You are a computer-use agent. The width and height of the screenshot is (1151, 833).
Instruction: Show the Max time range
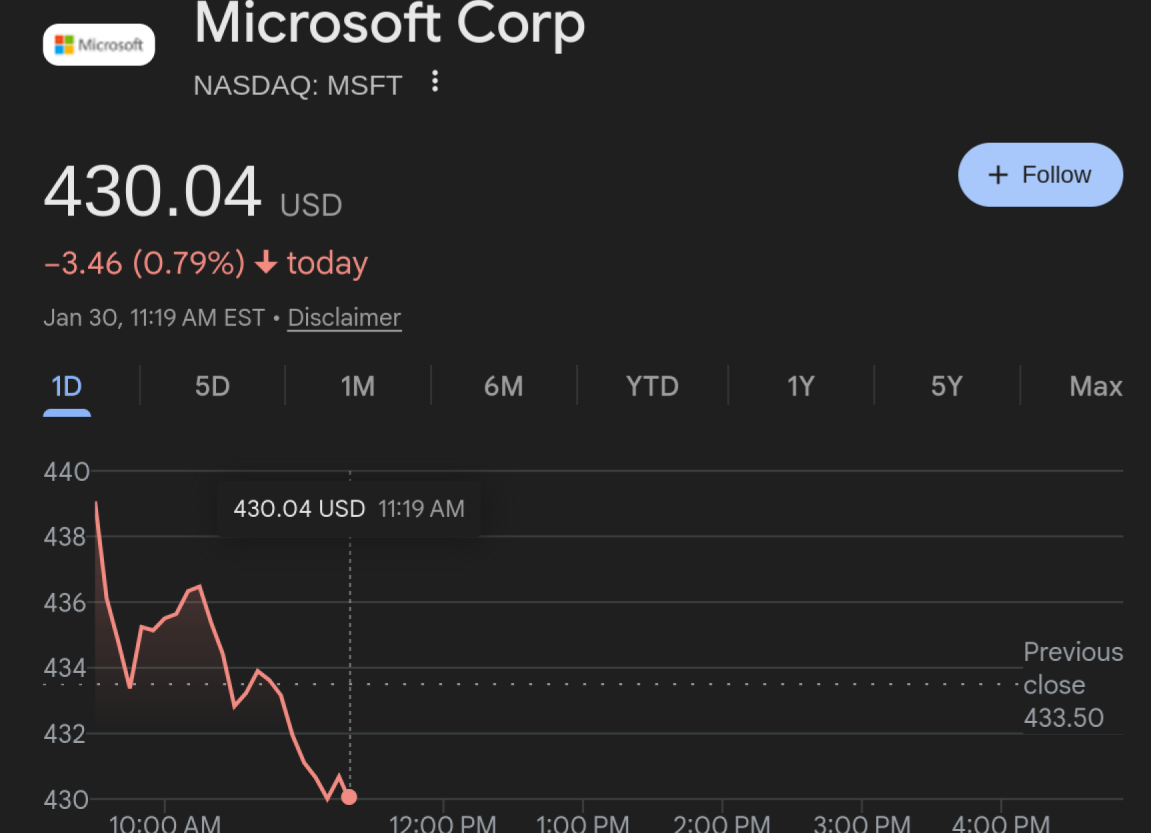[1095, 386]
